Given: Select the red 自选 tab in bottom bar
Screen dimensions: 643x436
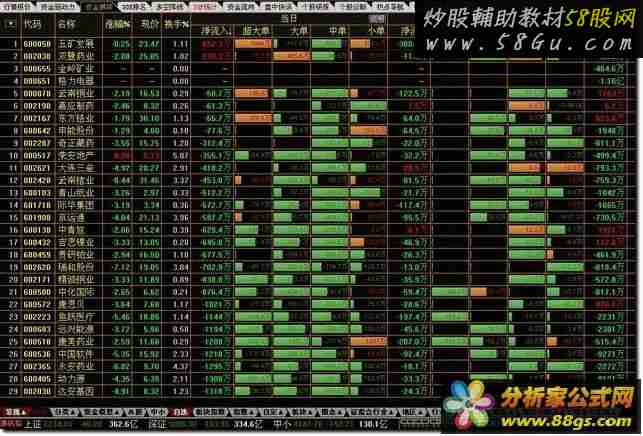Looking at the screenshot, I should point(181,412).
